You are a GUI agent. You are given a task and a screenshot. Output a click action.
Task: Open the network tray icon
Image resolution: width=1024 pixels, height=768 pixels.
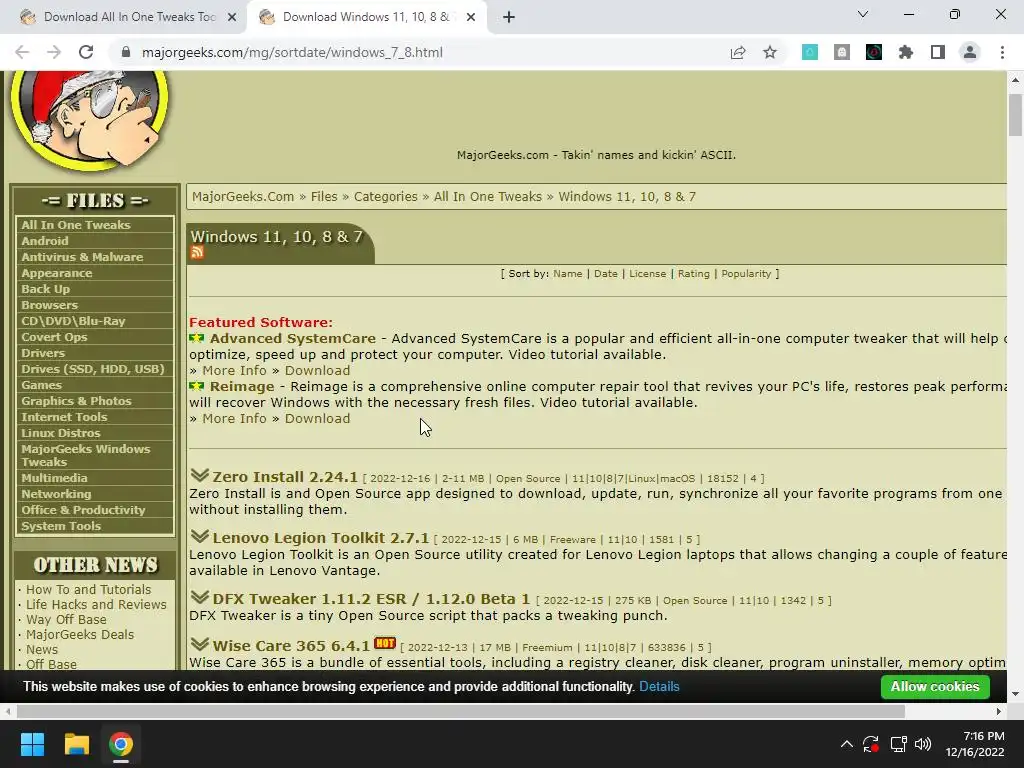pyautogui.click(x=899, y=744)
